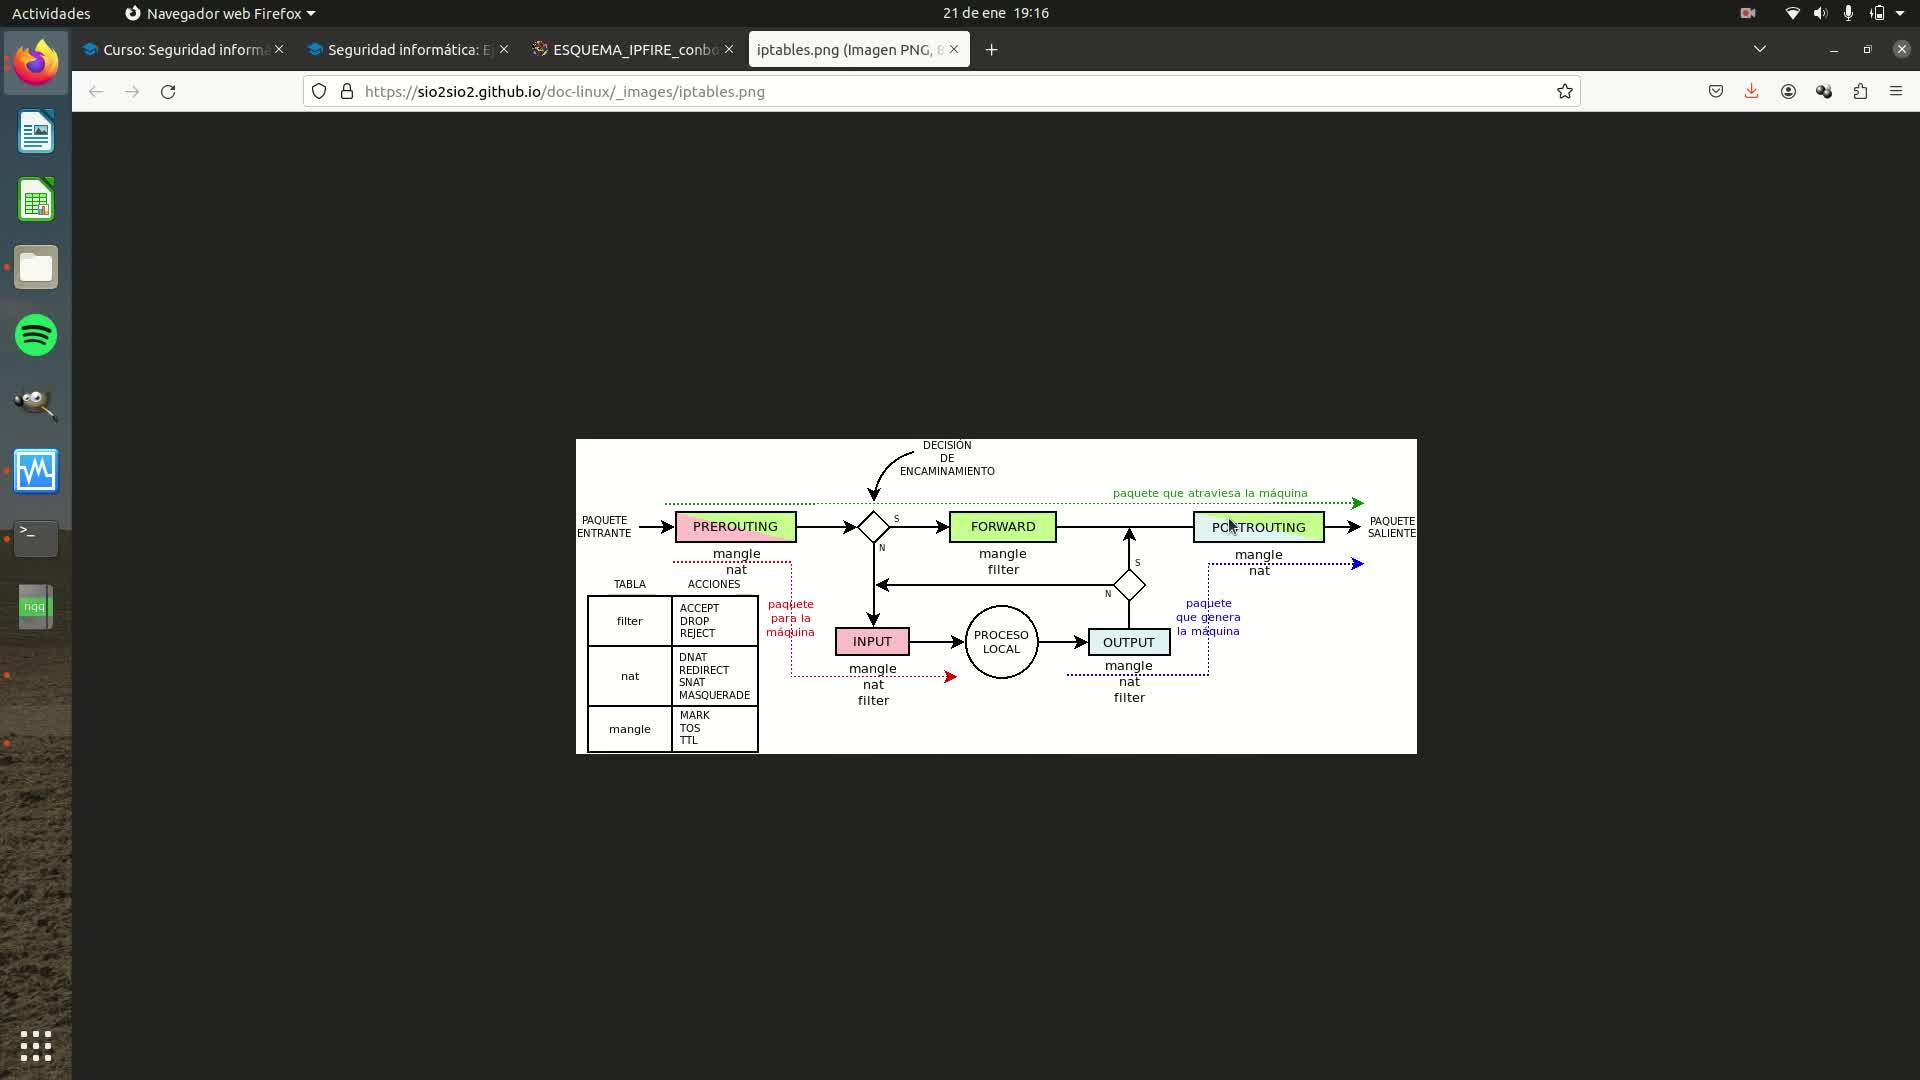Open the tracking protection shield icon
1920x1080 pixels.
[x=319, y=91]
